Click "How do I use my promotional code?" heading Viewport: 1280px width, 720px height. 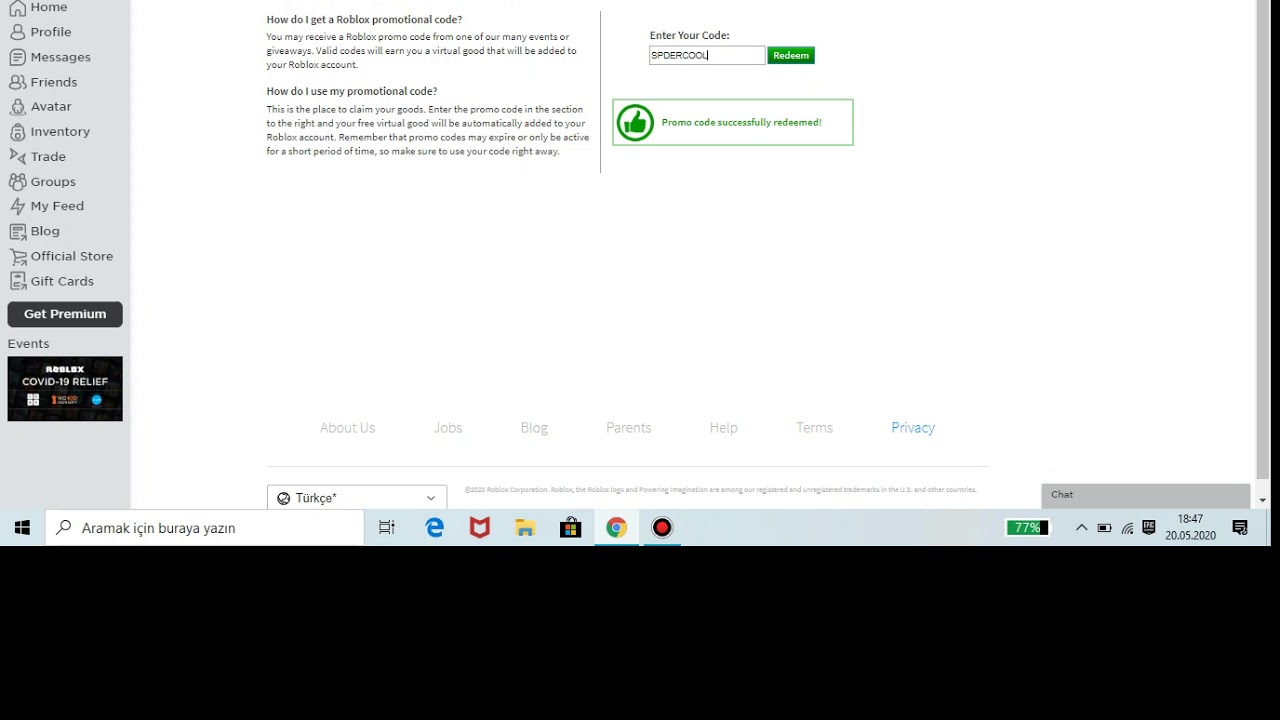coord(352,91)
